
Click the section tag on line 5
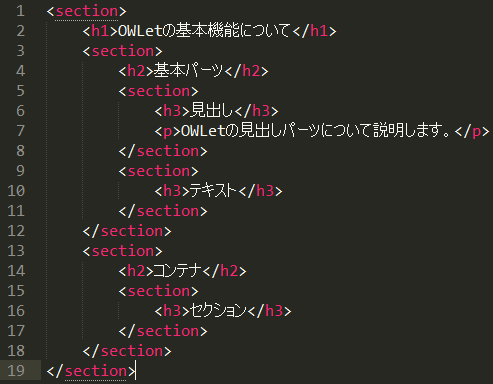tap(158, 91)
